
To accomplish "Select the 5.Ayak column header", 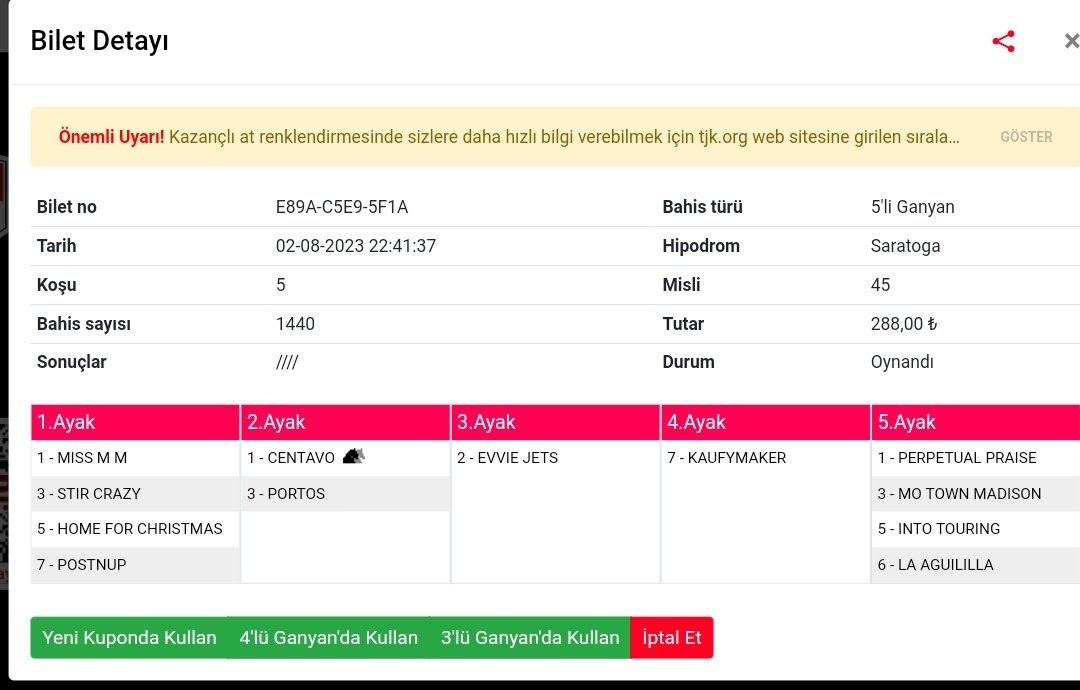I will pyautogui.click(x=976, y=422).
